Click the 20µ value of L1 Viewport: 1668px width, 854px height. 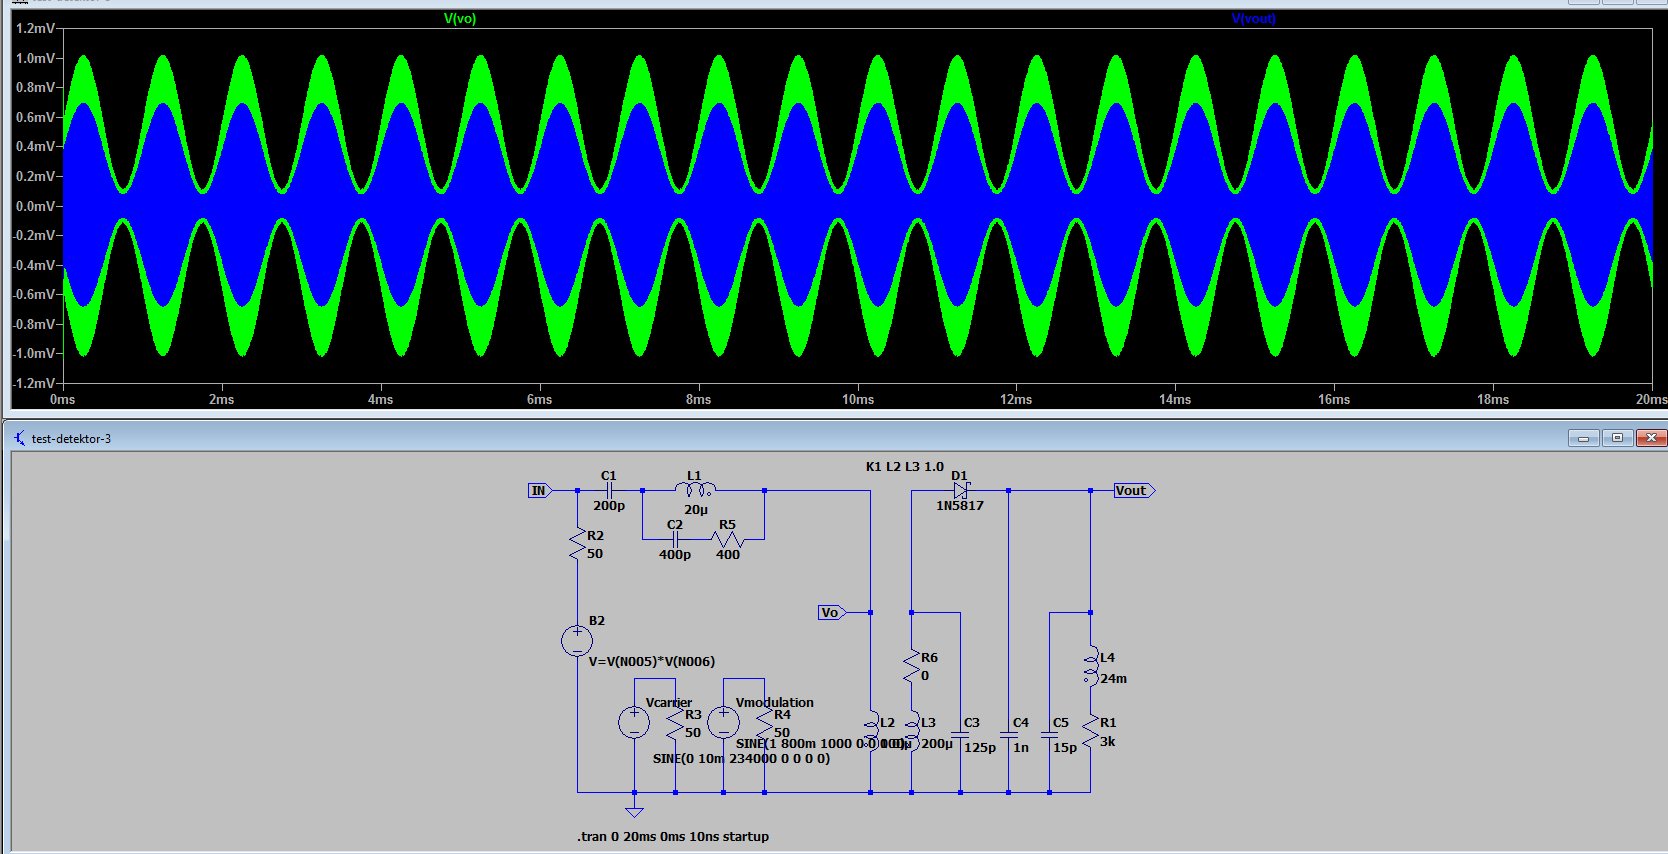(x=696, y=510)
